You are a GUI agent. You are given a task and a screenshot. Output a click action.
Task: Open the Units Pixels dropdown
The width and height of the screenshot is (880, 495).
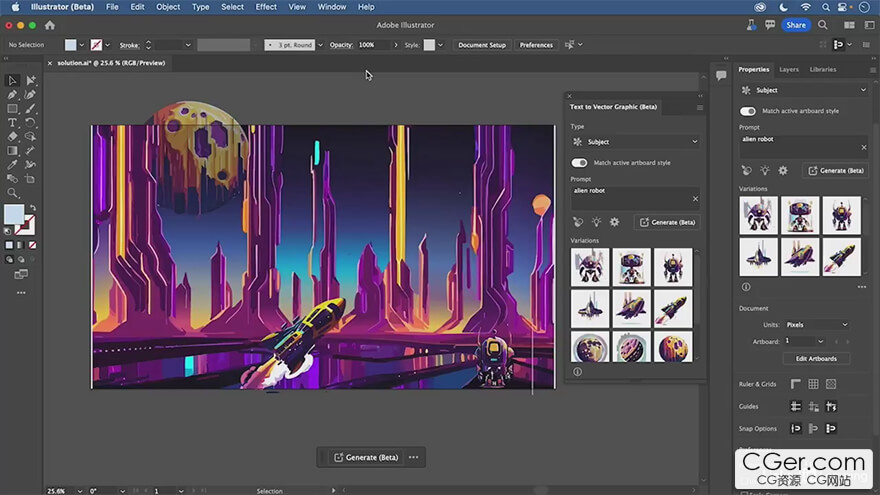pos(817,325)
